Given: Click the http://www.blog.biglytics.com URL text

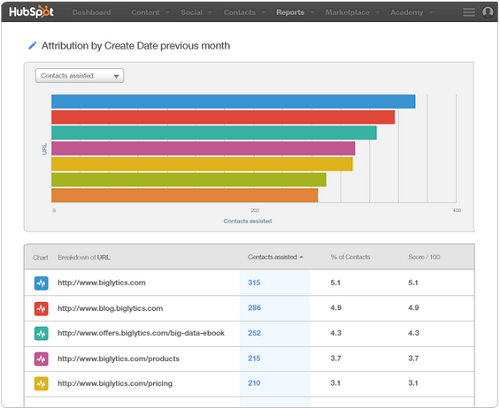Looking at the screenshot, I should coord(110,308).
